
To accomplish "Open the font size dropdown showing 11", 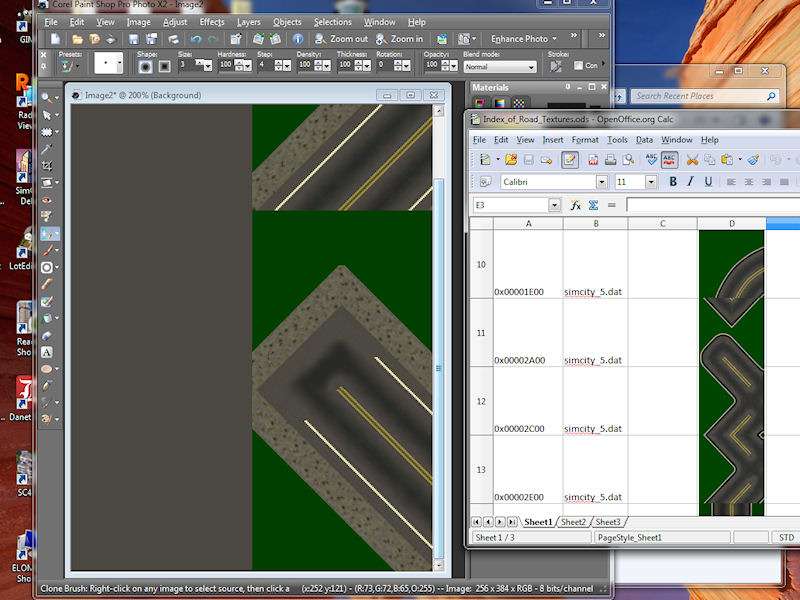I will [x=650, y=182].
